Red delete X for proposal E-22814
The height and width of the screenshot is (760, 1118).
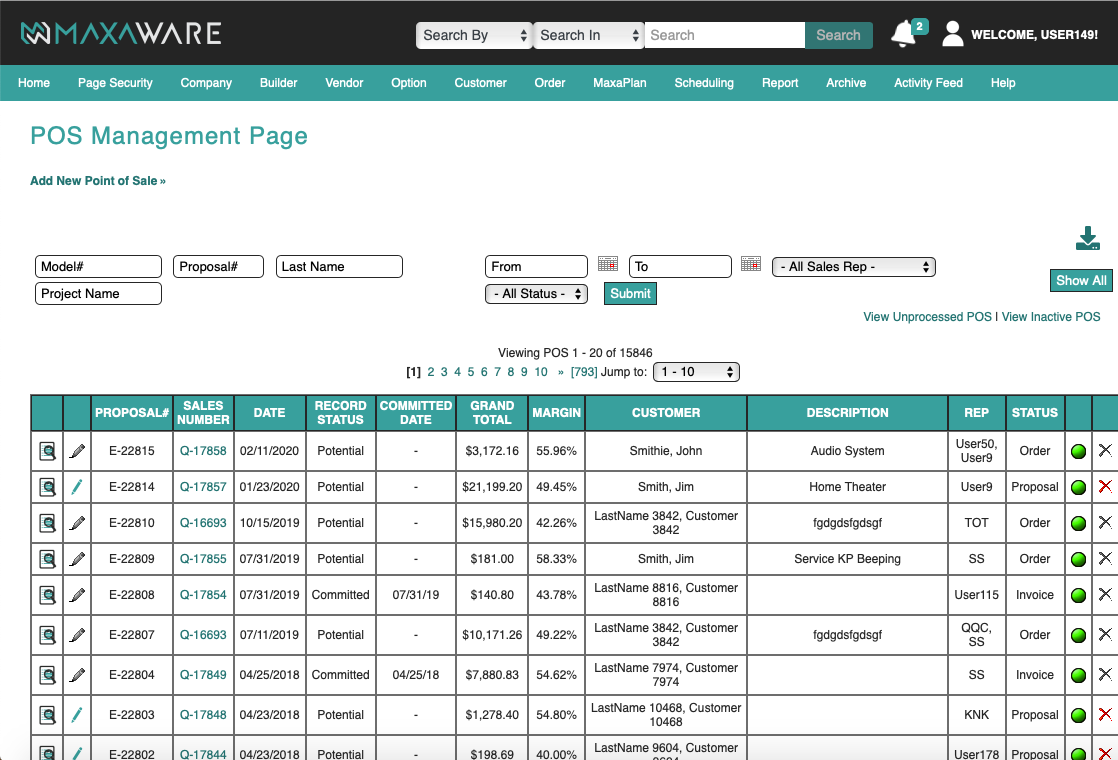[x=1105, y=486]
